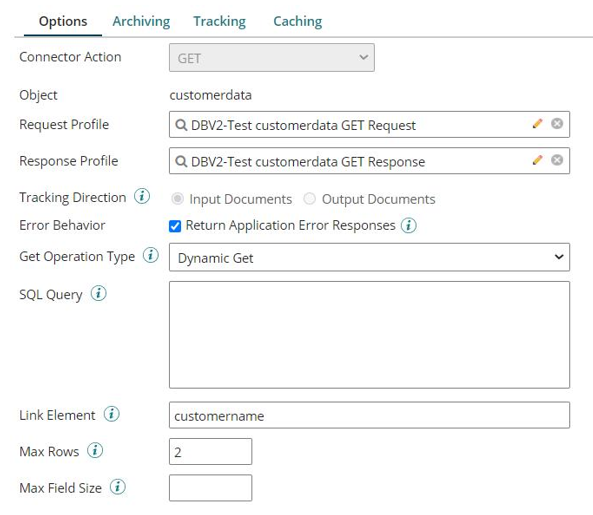Toggle Return Application Error Responses checkbox
The width and height of the screenshot is (593, 515).
coord(175,226)
